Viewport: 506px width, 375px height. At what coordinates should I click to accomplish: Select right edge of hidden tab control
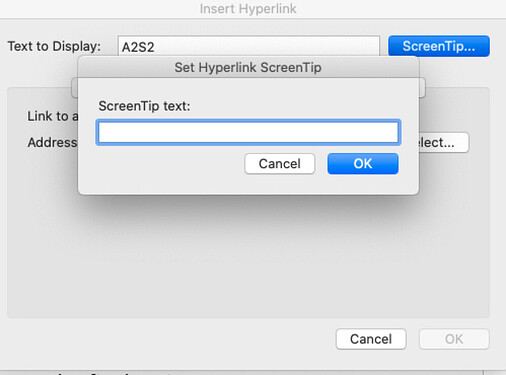(422, 88)
